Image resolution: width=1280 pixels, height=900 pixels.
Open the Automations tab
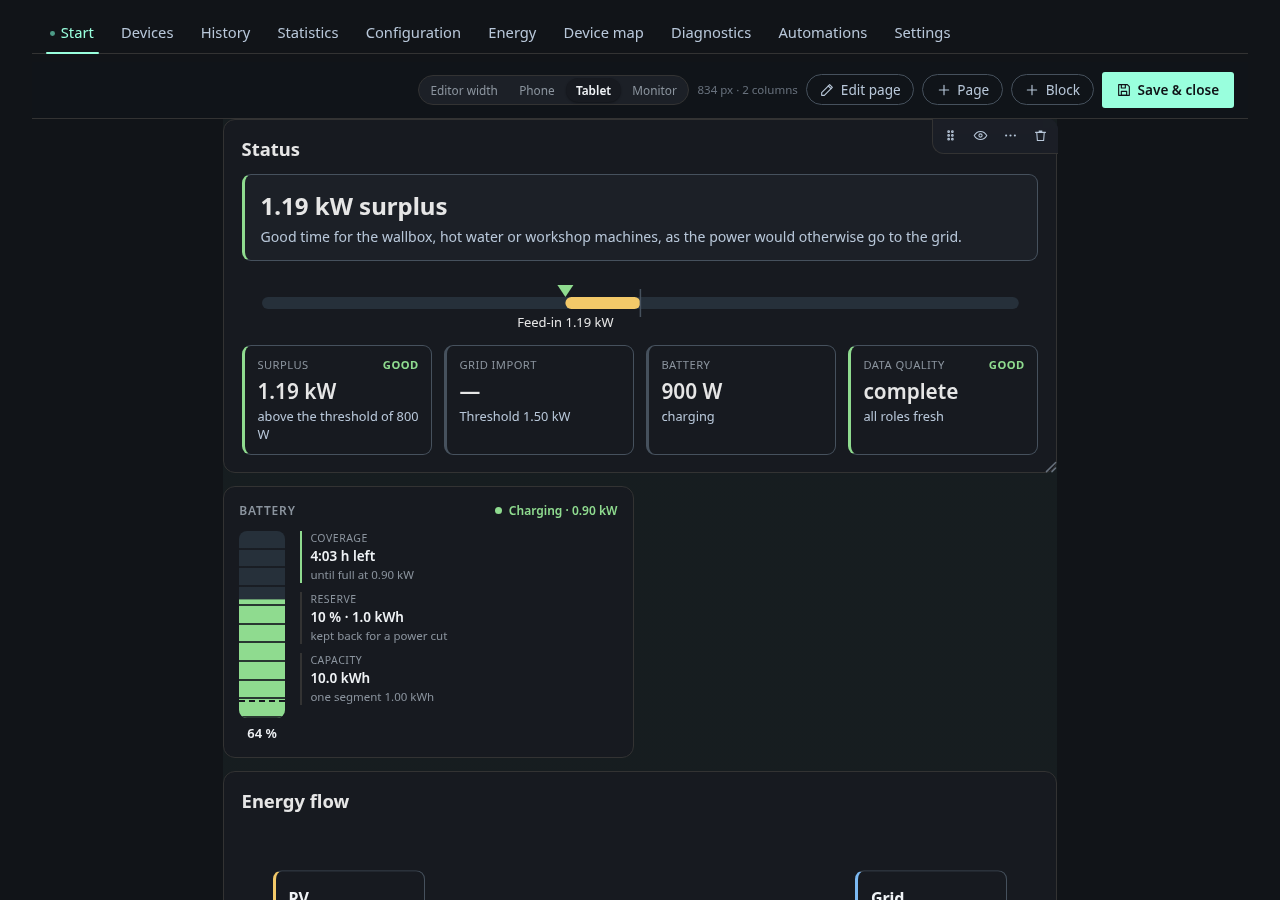(823, 33)
